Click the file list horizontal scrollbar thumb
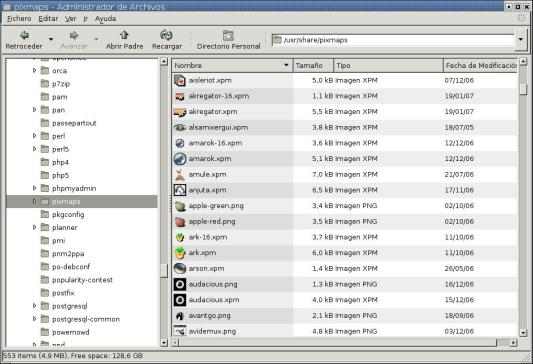 (x=338, y=343)
